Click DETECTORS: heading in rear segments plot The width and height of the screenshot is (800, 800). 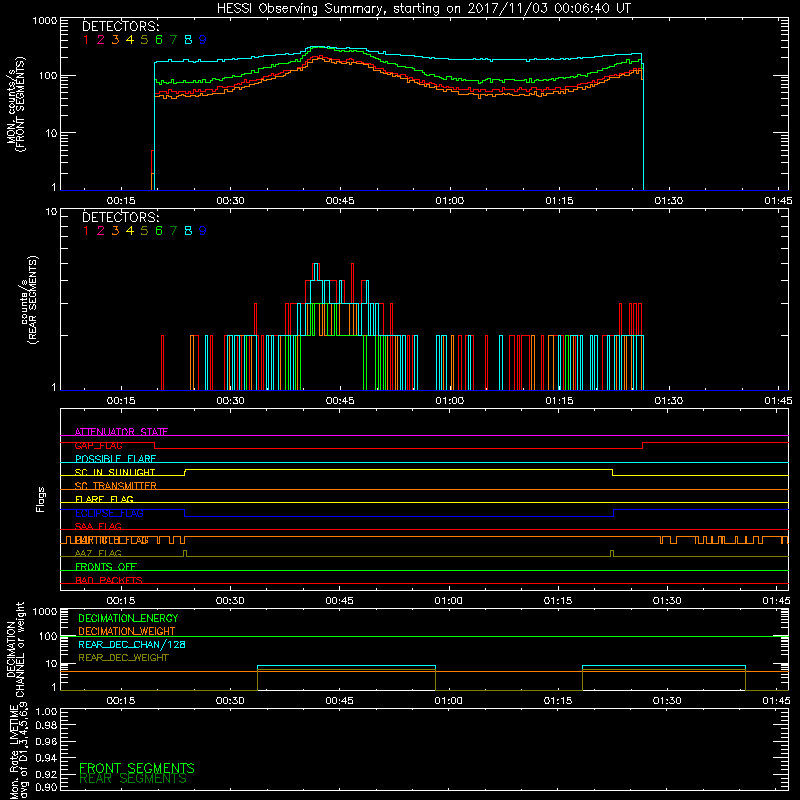point(121,218)
